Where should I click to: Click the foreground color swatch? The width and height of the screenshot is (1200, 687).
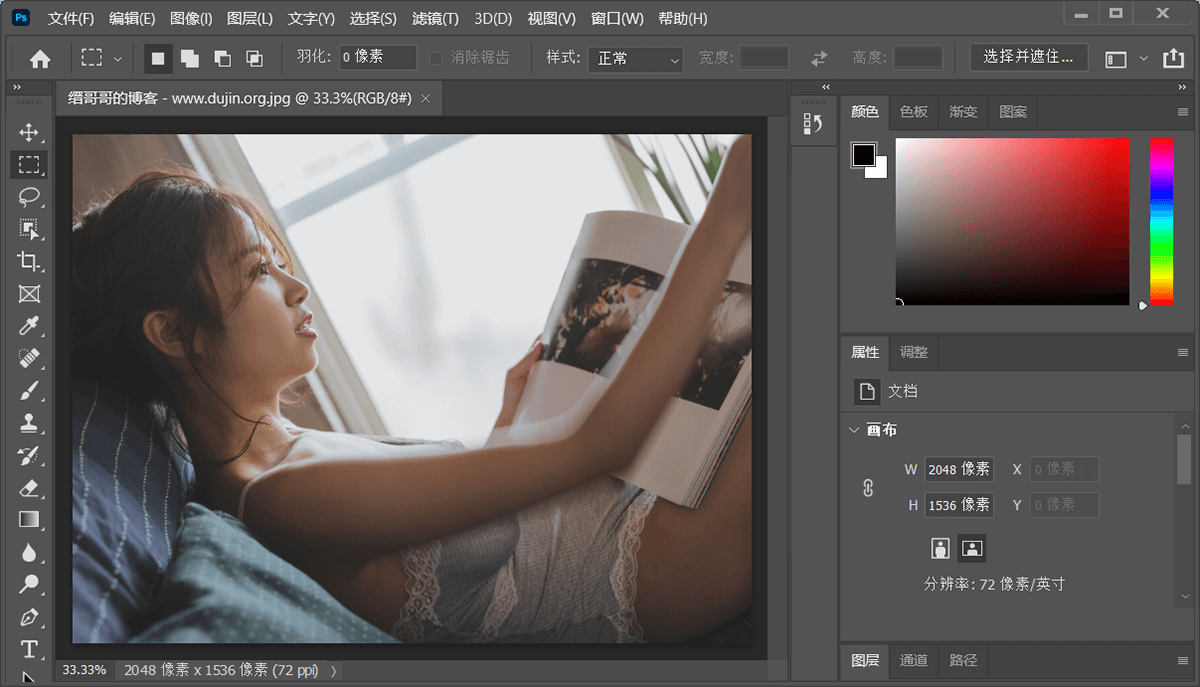pos(863,154)
